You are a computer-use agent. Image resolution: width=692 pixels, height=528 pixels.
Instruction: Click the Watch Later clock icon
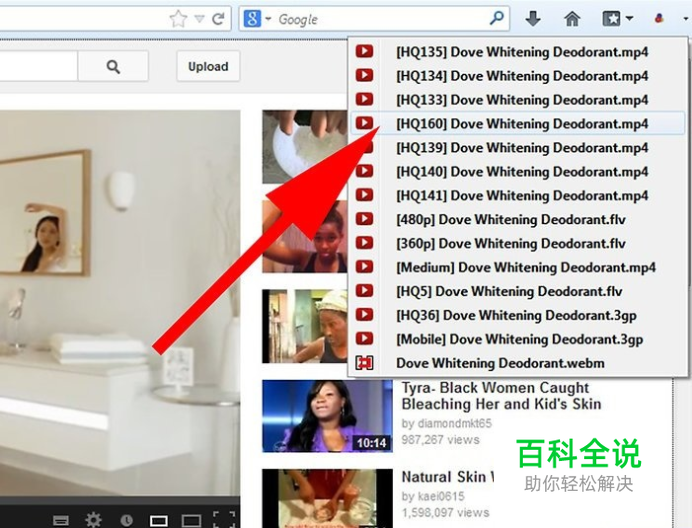click(x=127, y=520)
